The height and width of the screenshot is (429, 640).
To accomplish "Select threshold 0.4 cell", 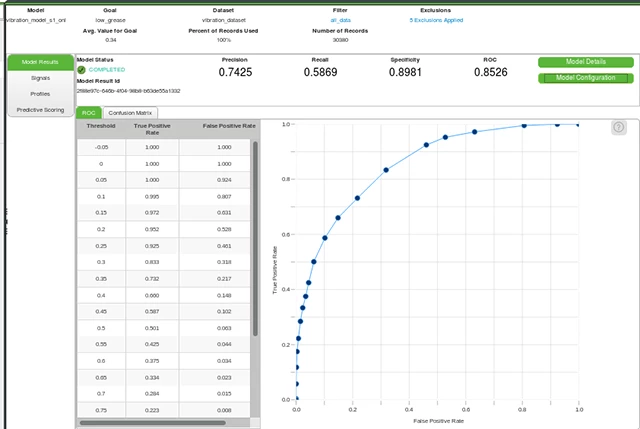I will pos(101,295).
